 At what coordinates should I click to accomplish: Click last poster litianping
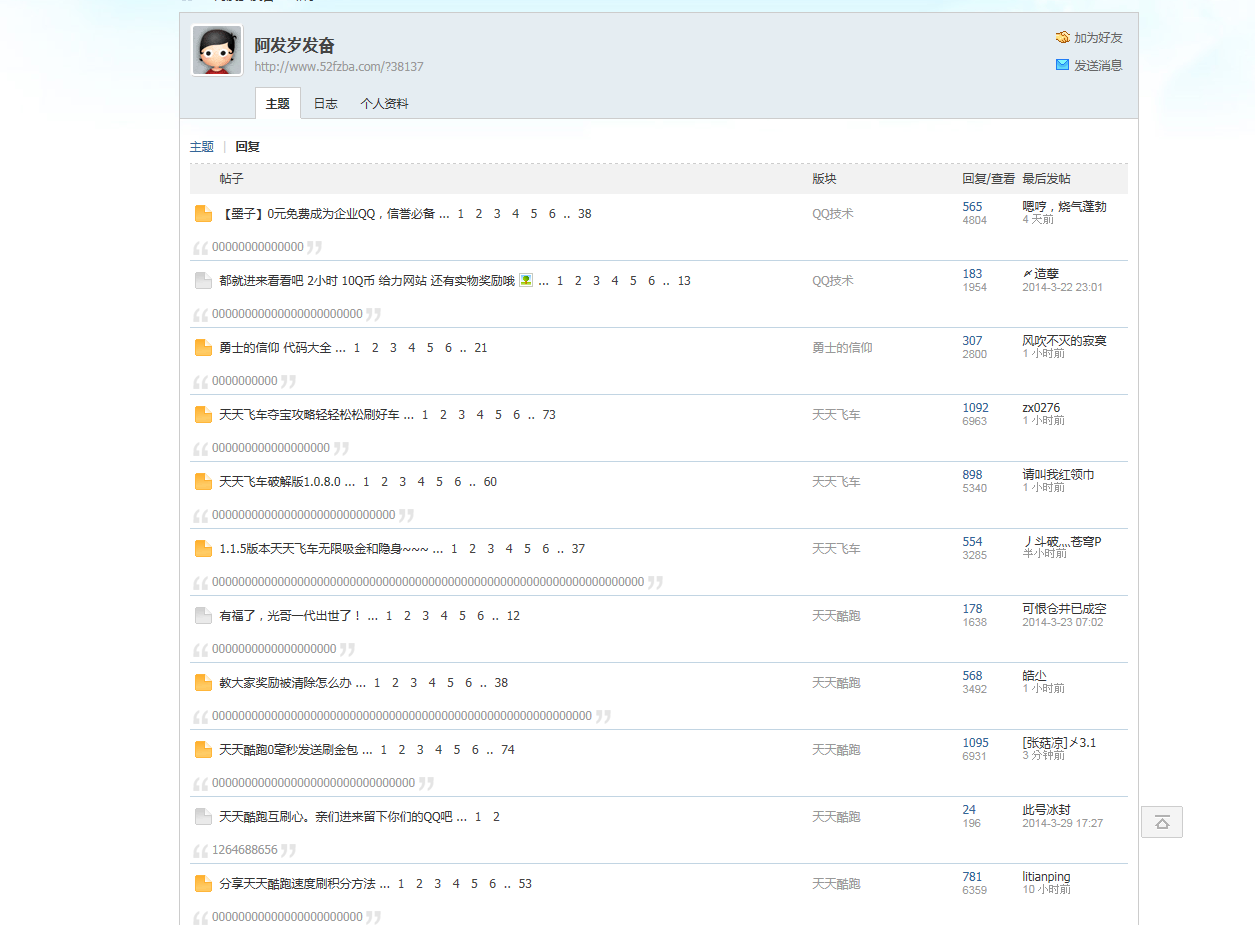1046,877
